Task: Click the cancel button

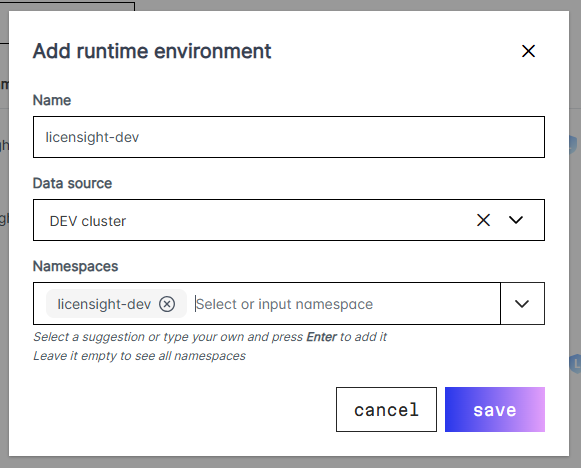Action: coord(386,409)
